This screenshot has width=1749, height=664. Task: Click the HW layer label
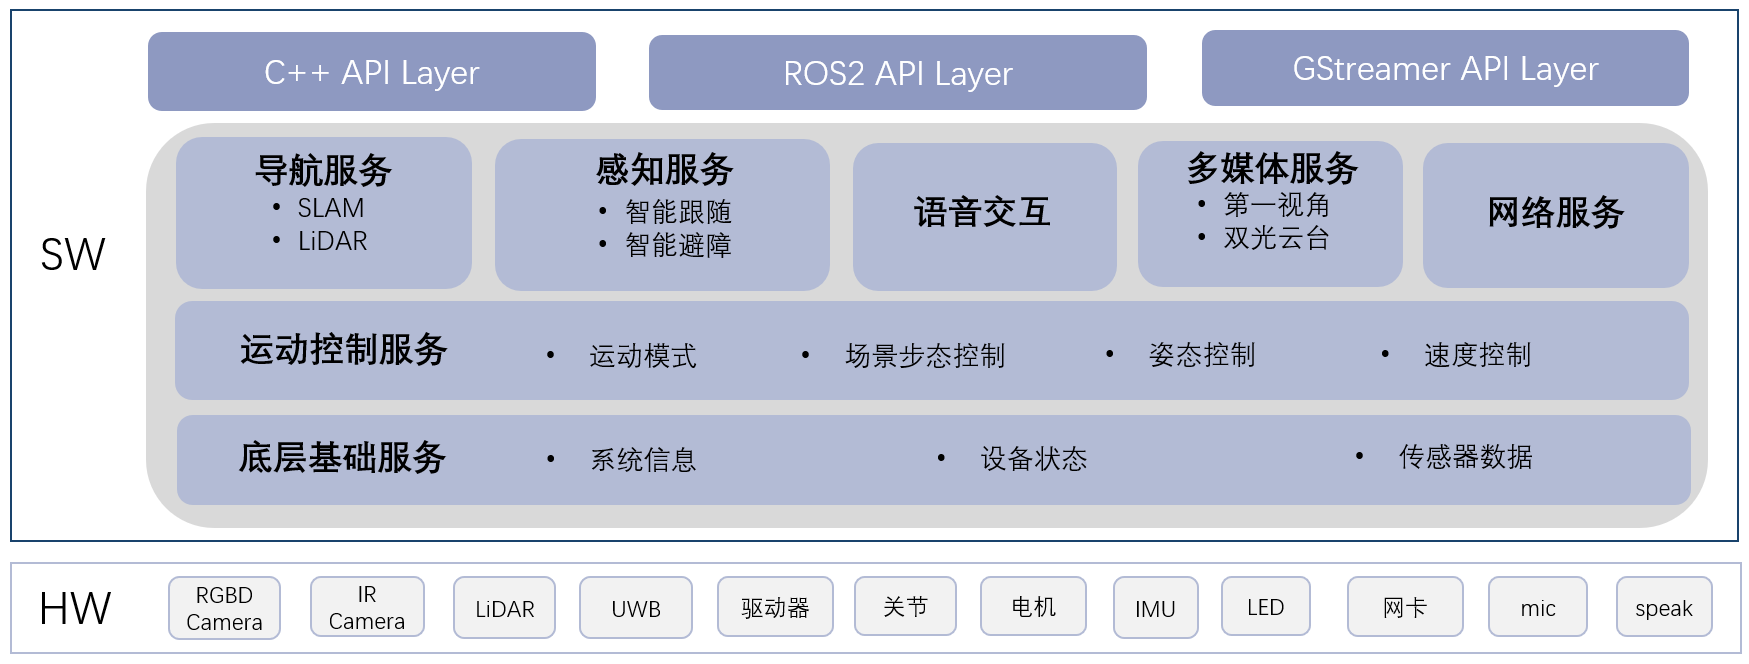click(x=74, y=609)
